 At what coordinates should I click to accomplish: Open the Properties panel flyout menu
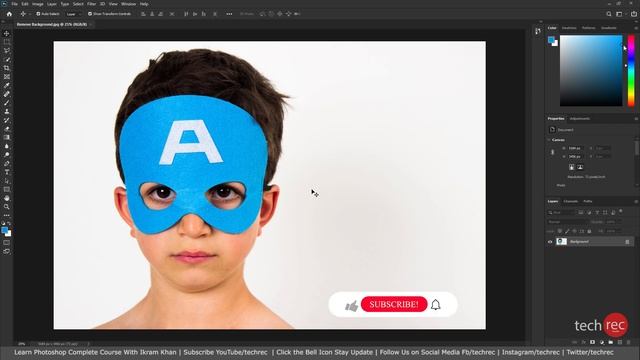[x=636, y=119]
